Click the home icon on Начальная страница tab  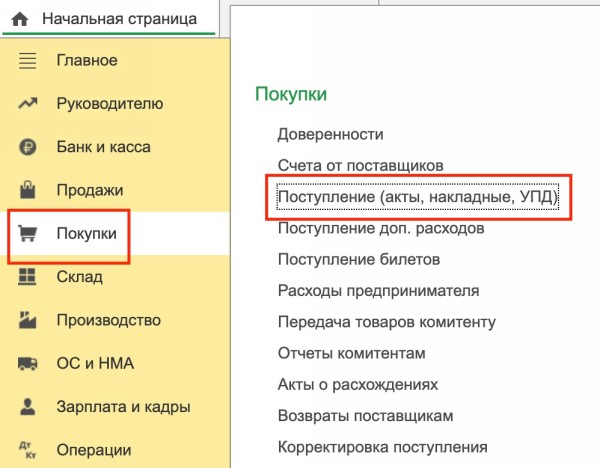(x=19, y=18)
